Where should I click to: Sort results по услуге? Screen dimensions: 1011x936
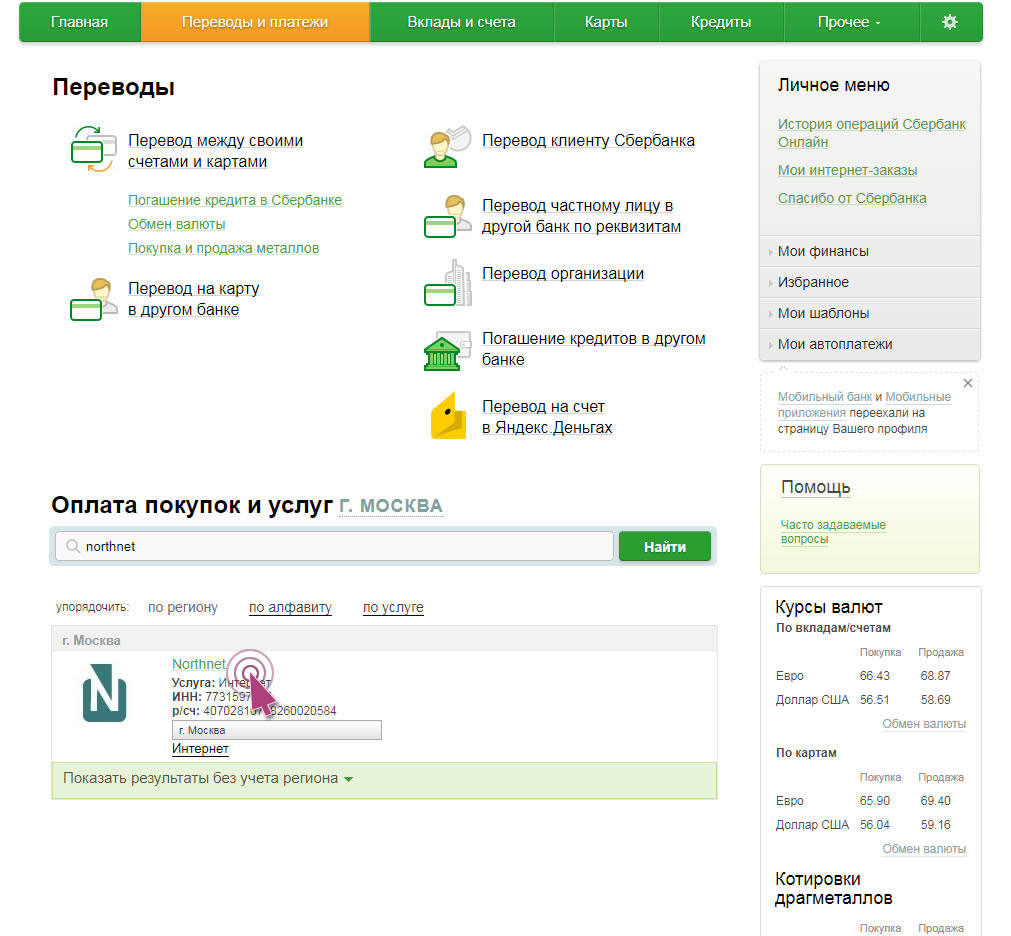click(393, 607)
